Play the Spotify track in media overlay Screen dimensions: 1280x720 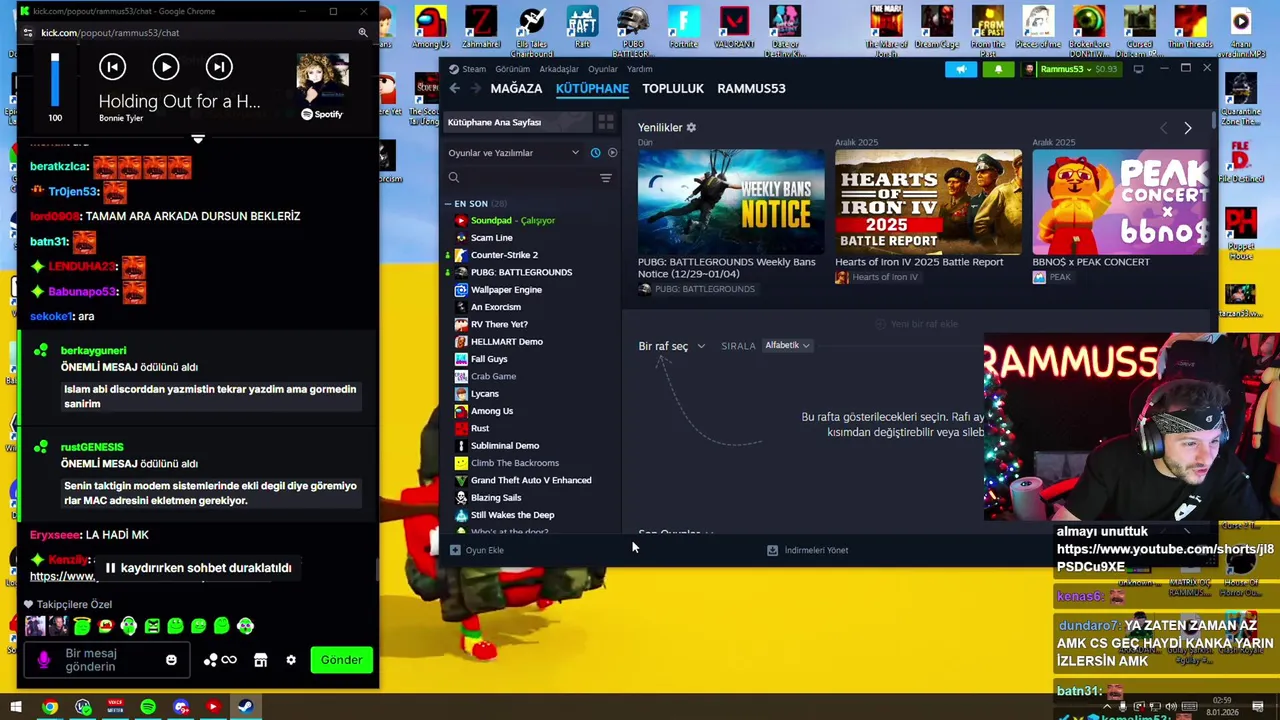pyautogui.click(x=166, y=67)
